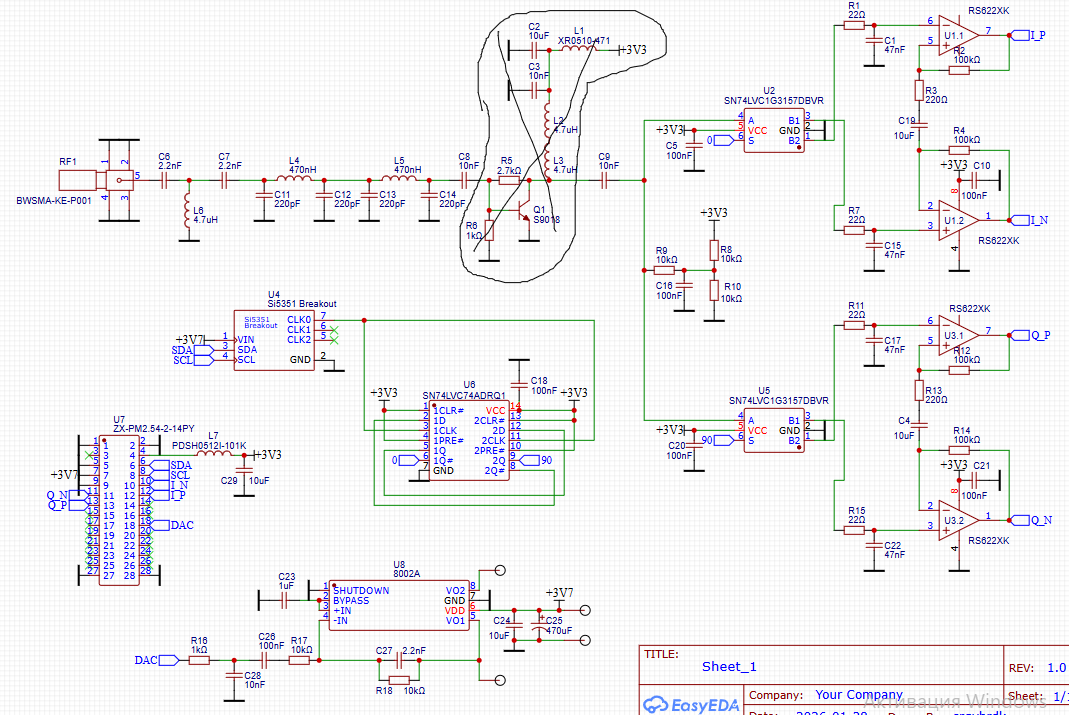
Task: Click the REV 1.0 value
Action: (1056, 668)
